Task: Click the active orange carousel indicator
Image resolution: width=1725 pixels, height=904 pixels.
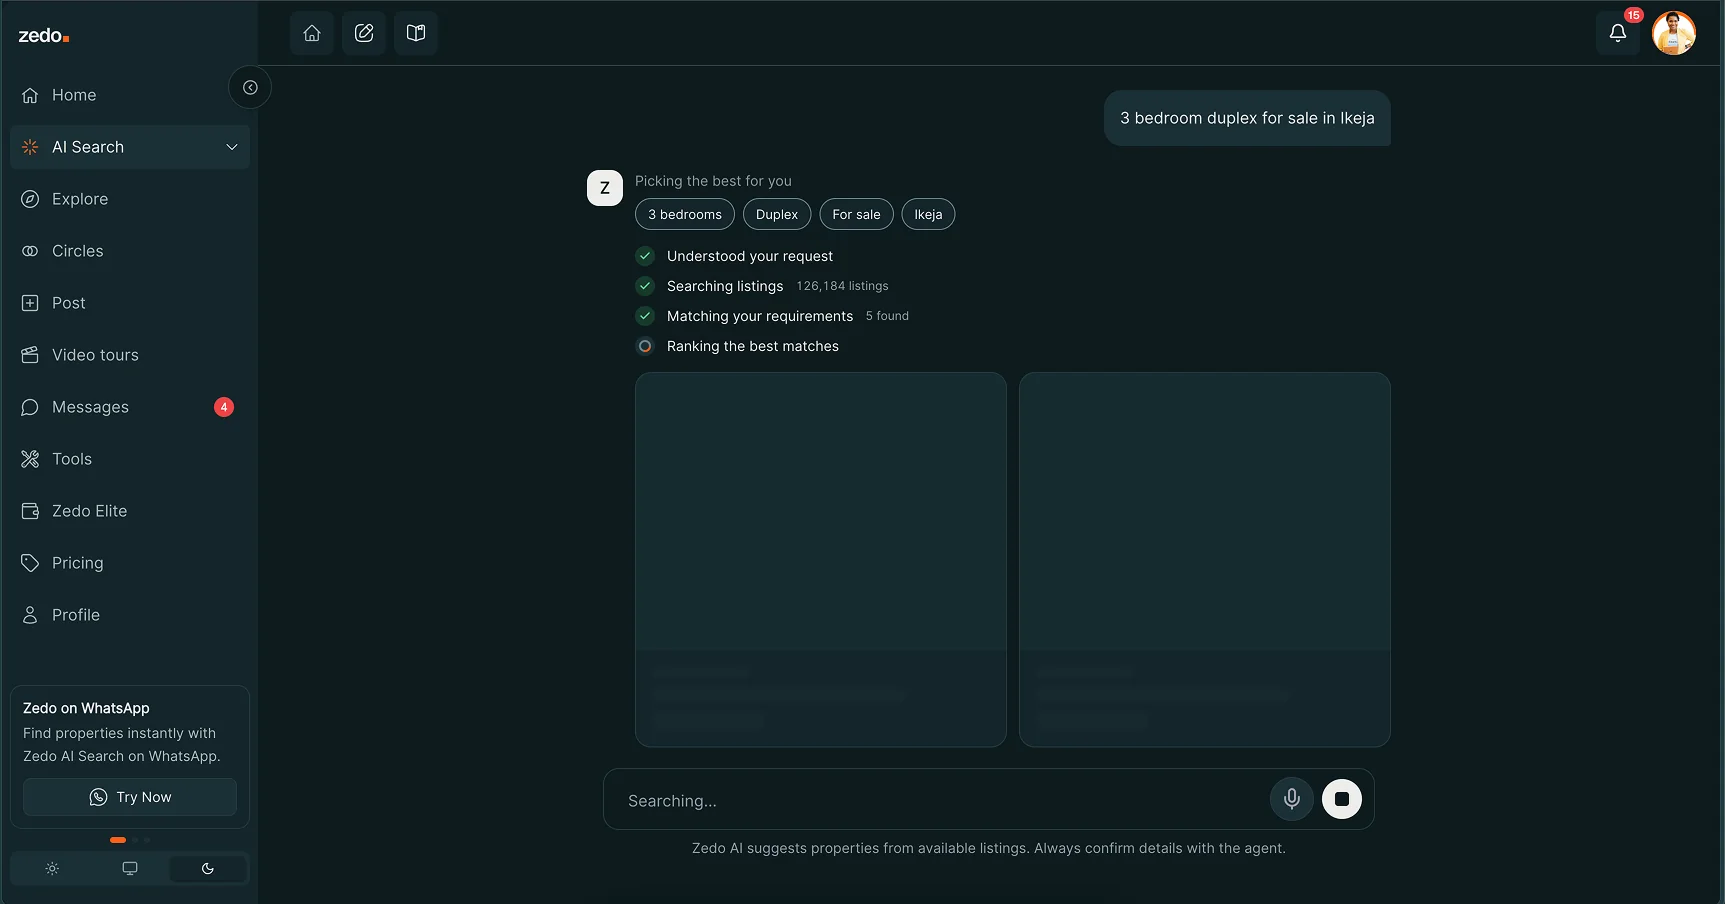Action: 118,840
